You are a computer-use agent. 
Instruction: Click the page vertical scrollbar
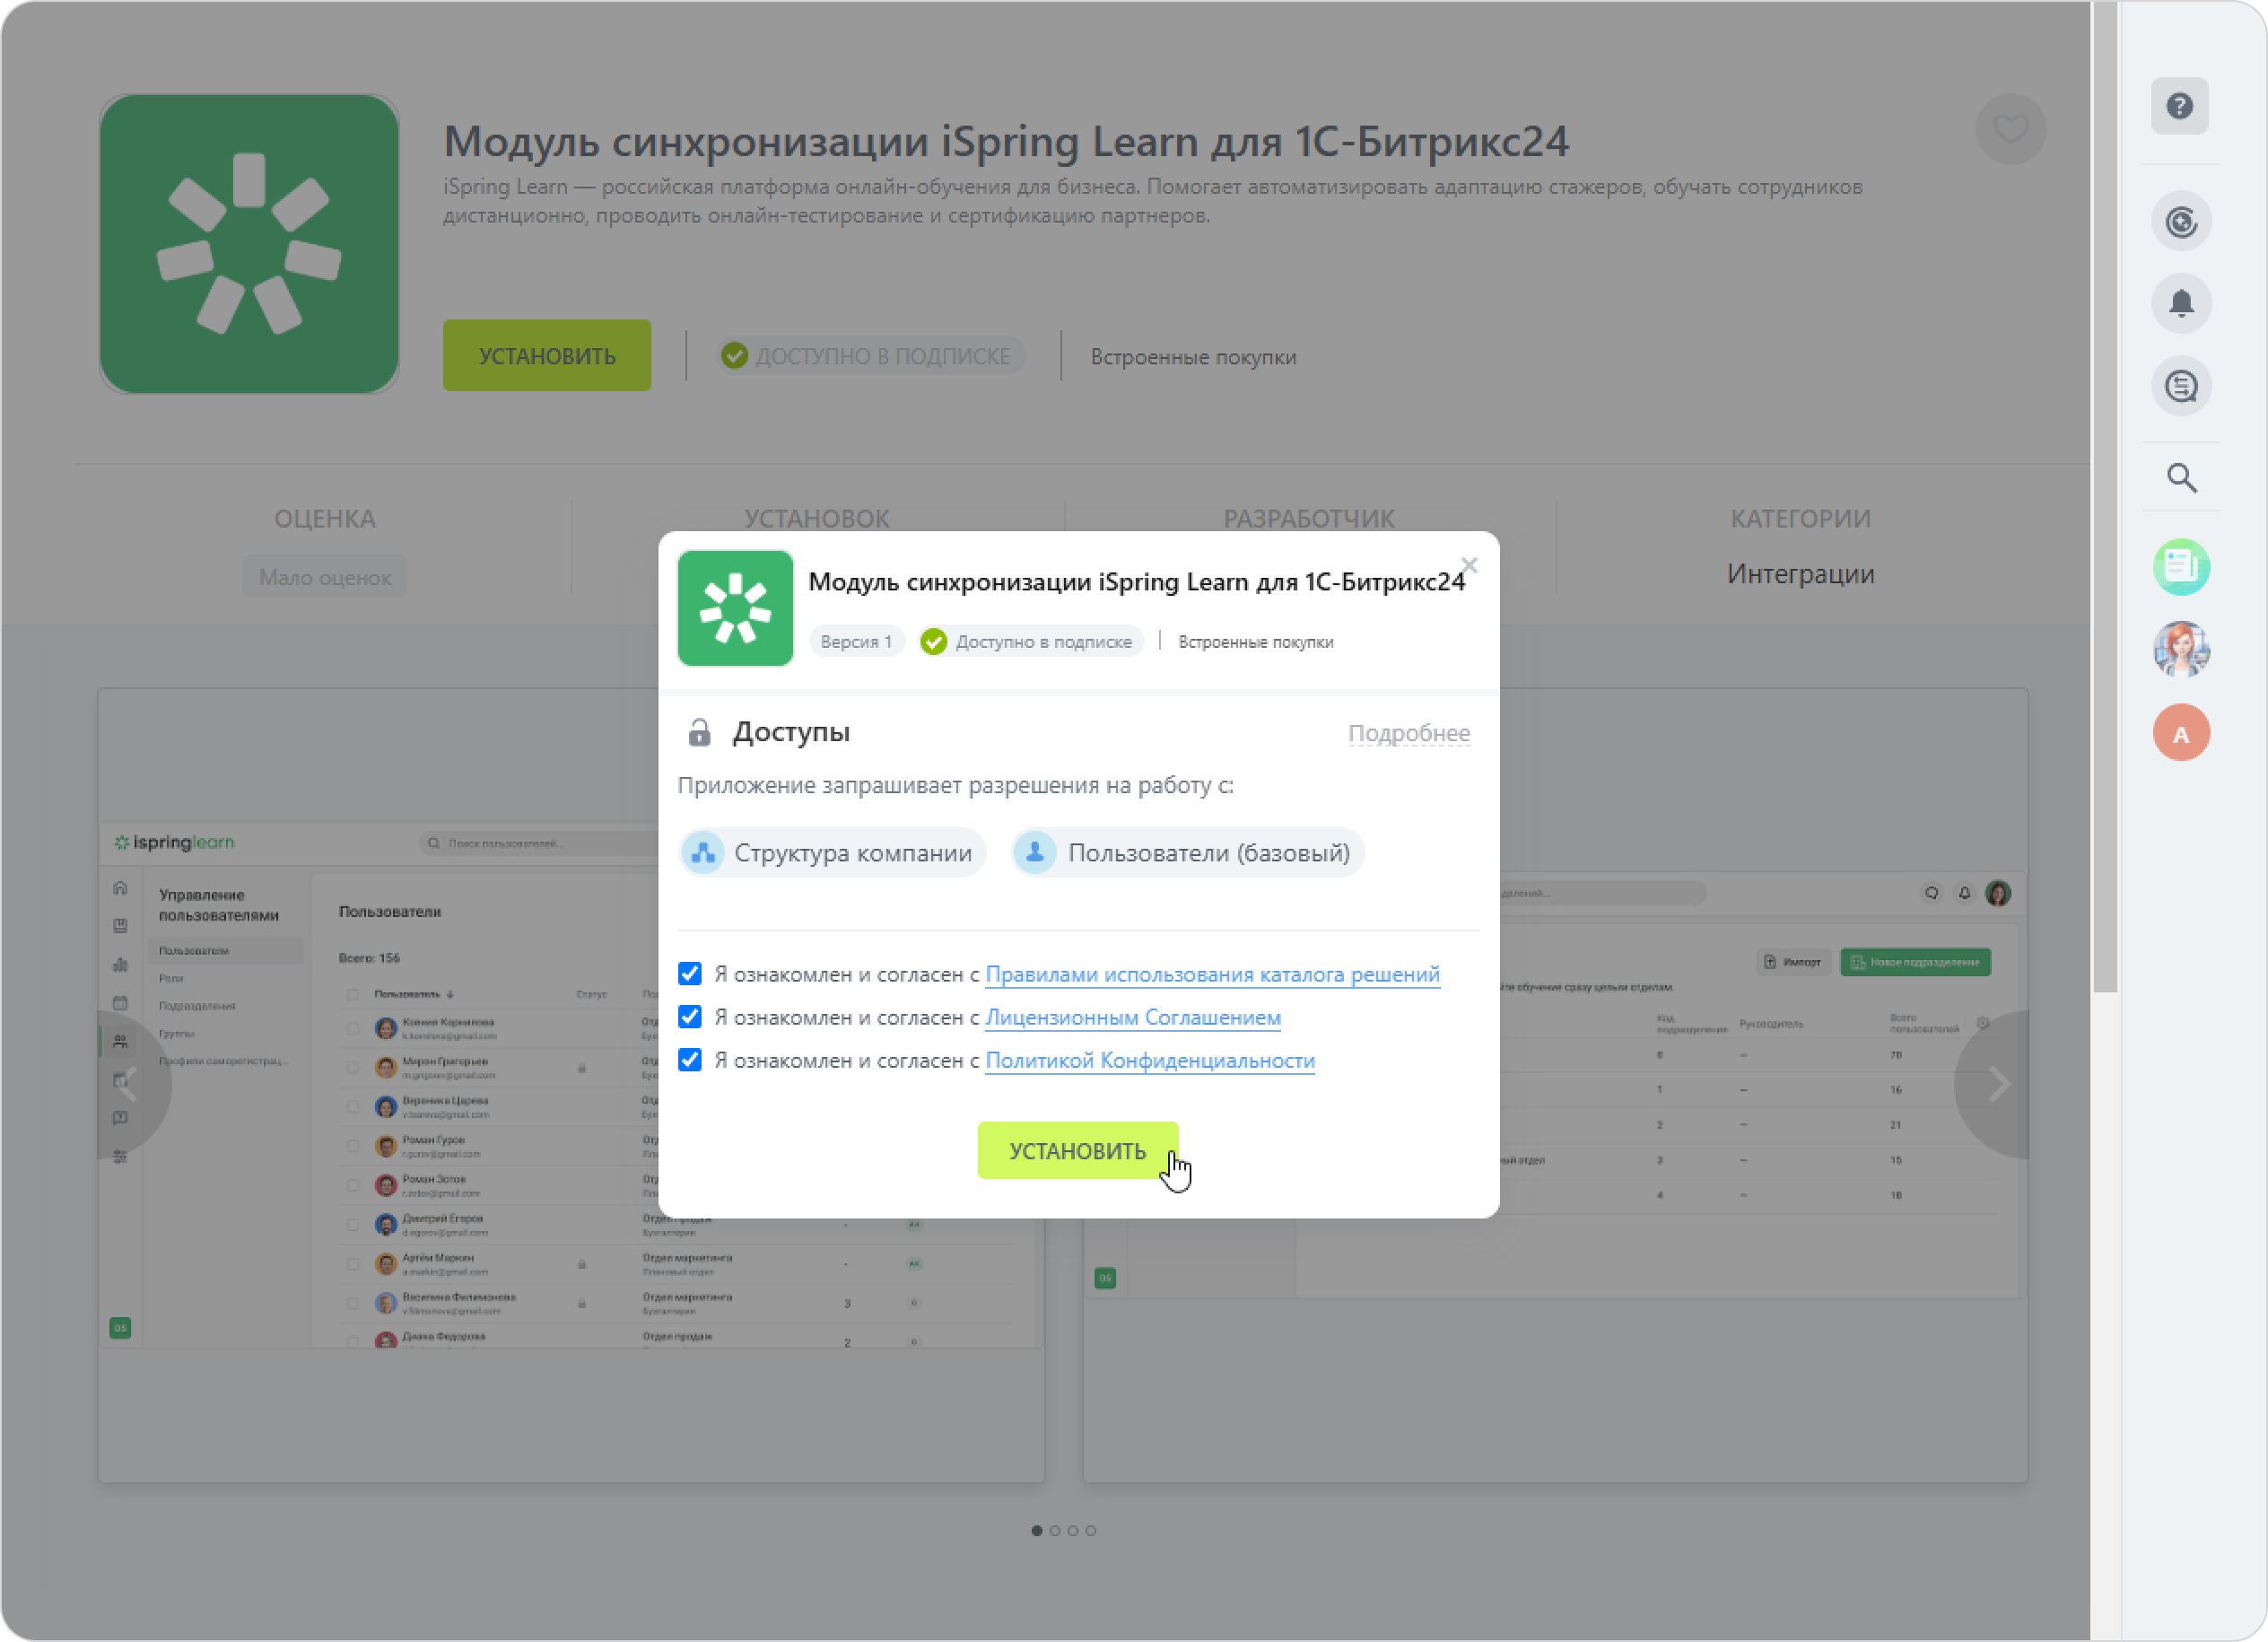click(x=2105, y=497)
